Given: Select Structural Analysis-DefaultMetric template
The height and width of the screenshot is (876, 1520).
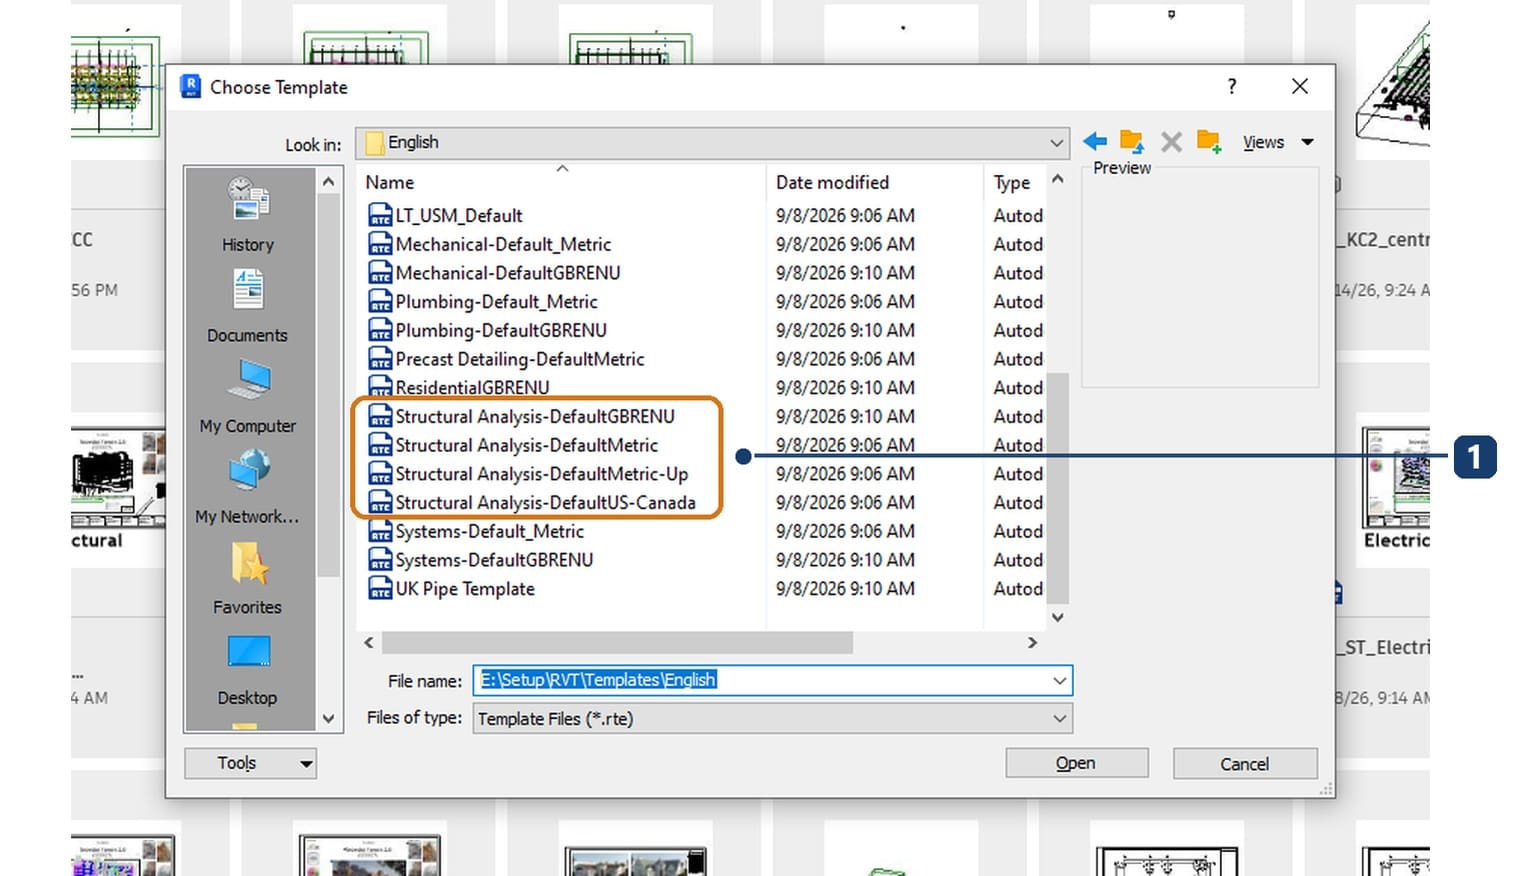Looking at the screenshot, I should pos(527,445).
